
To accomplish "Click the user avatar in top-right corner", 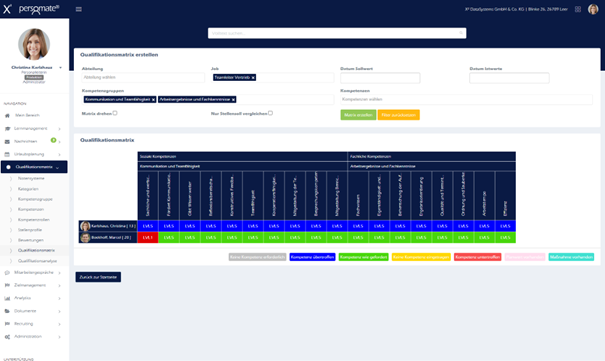I will (593, 9).
